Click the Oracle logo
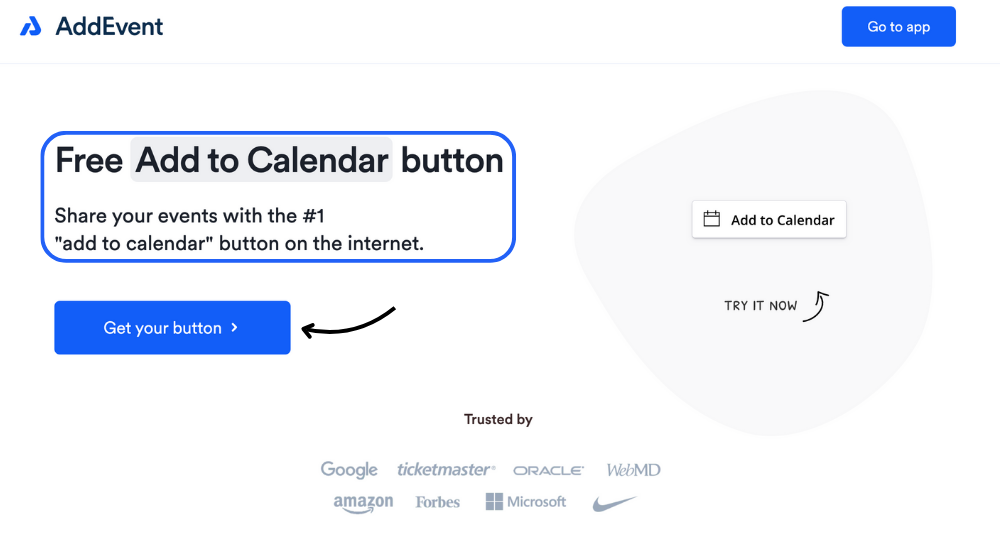 [548, 470]
